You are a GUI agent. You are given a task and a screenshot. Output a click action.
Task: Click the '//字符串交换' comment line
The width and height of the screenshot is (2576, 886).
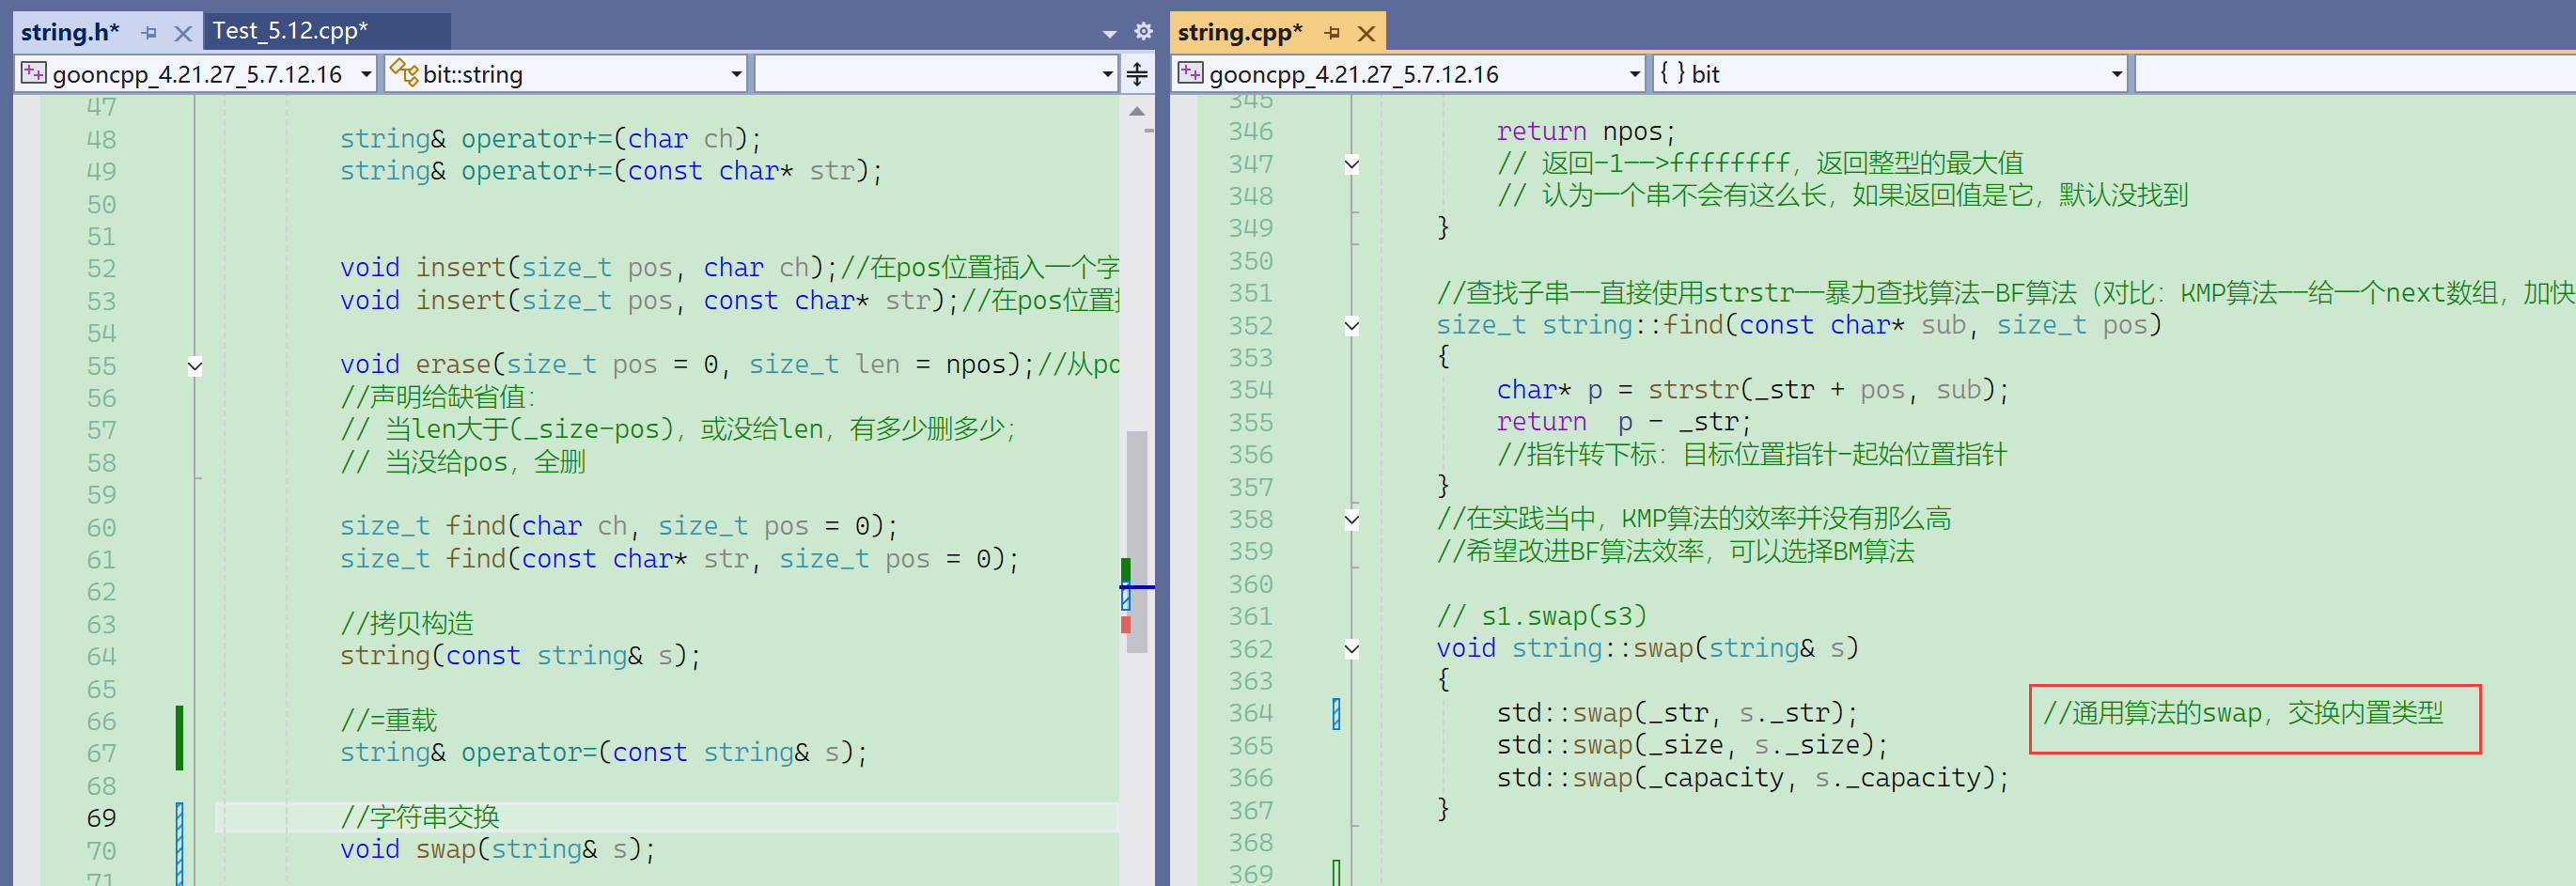[420, 817]
